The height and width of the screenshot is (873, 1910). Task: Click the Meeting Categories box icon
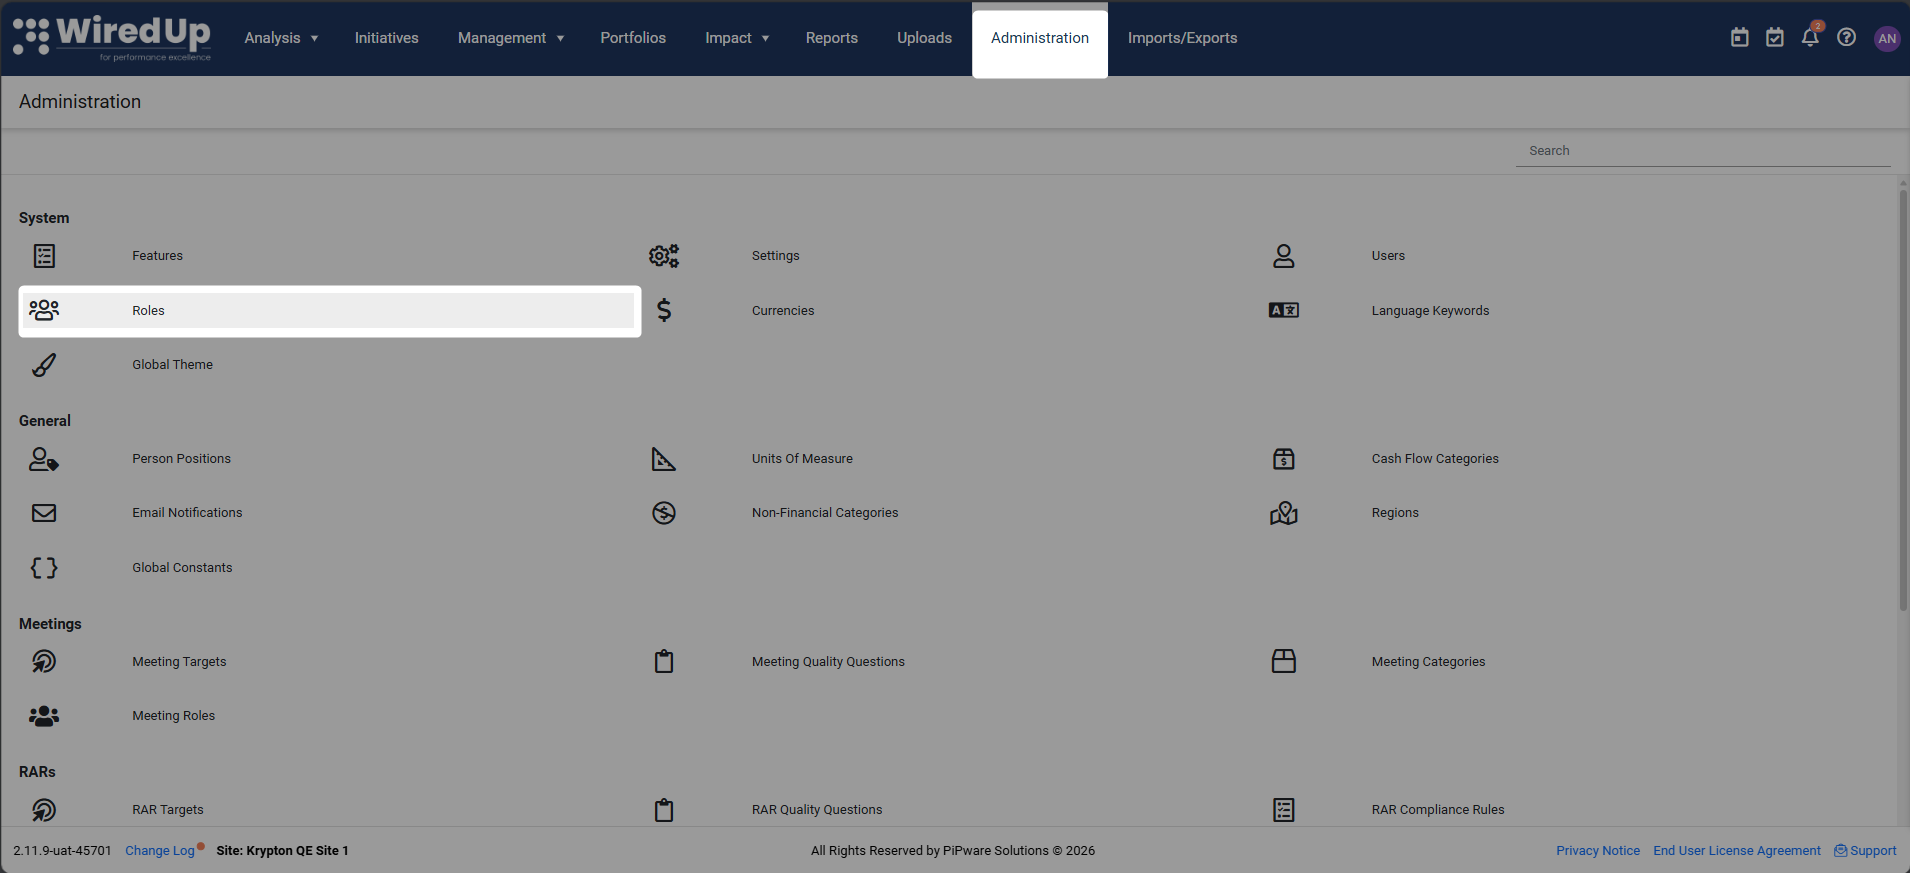coord(1284,662)
